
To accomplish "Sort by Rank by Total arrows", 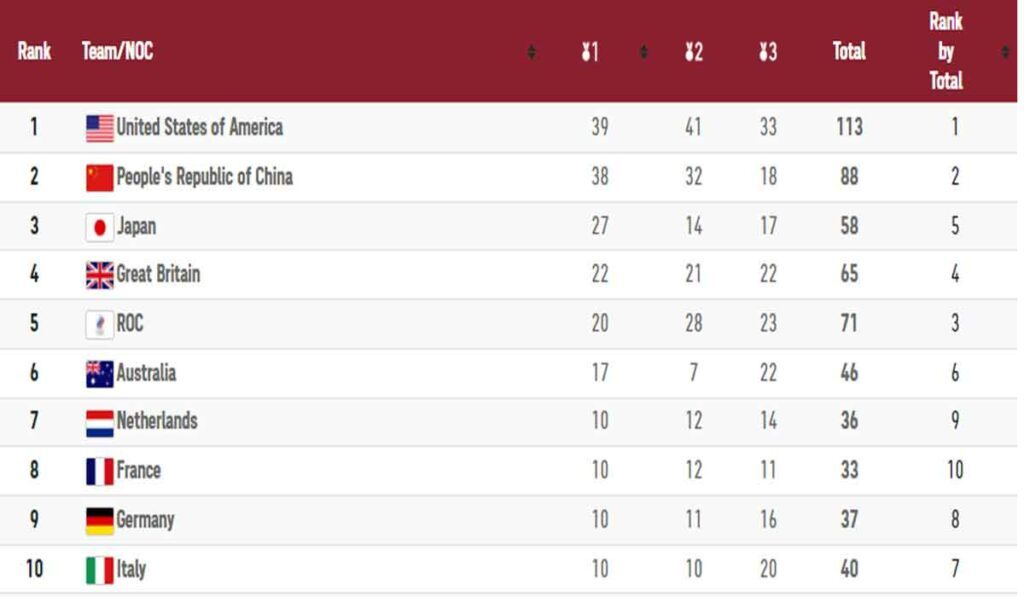I will click(1005, 52).
